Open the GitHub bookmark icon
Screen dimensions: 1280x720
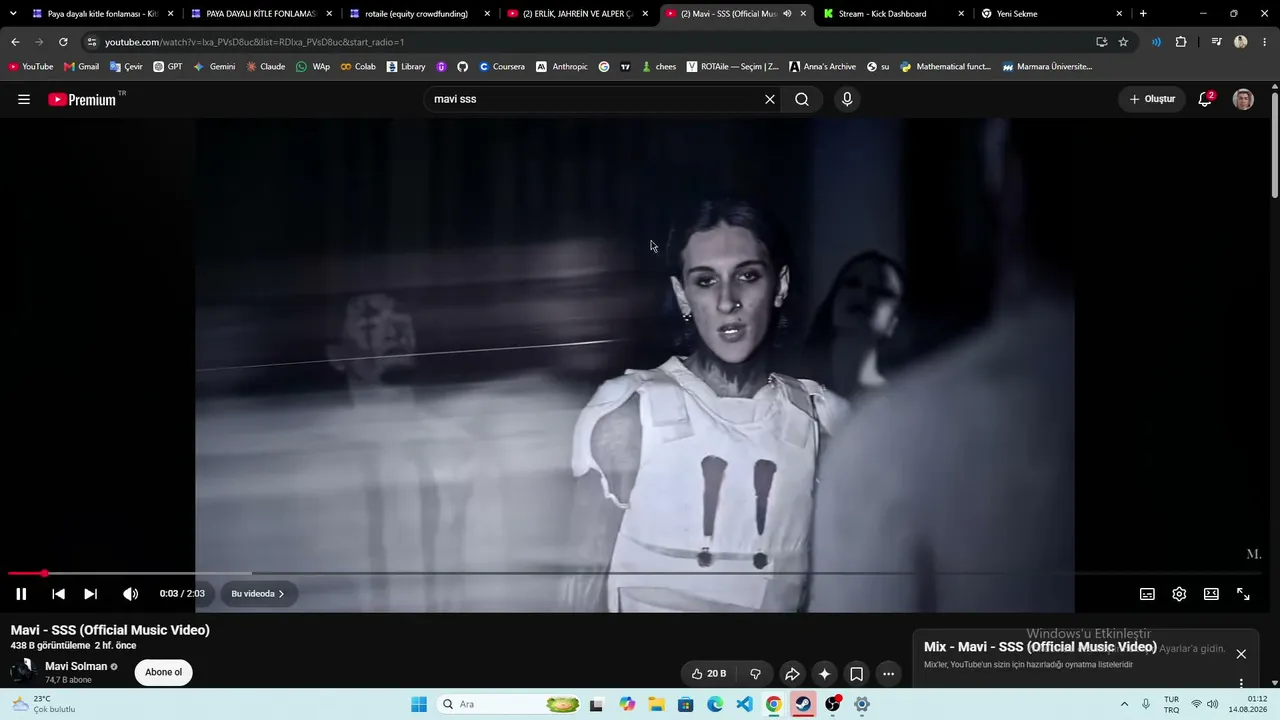(462, 67)
